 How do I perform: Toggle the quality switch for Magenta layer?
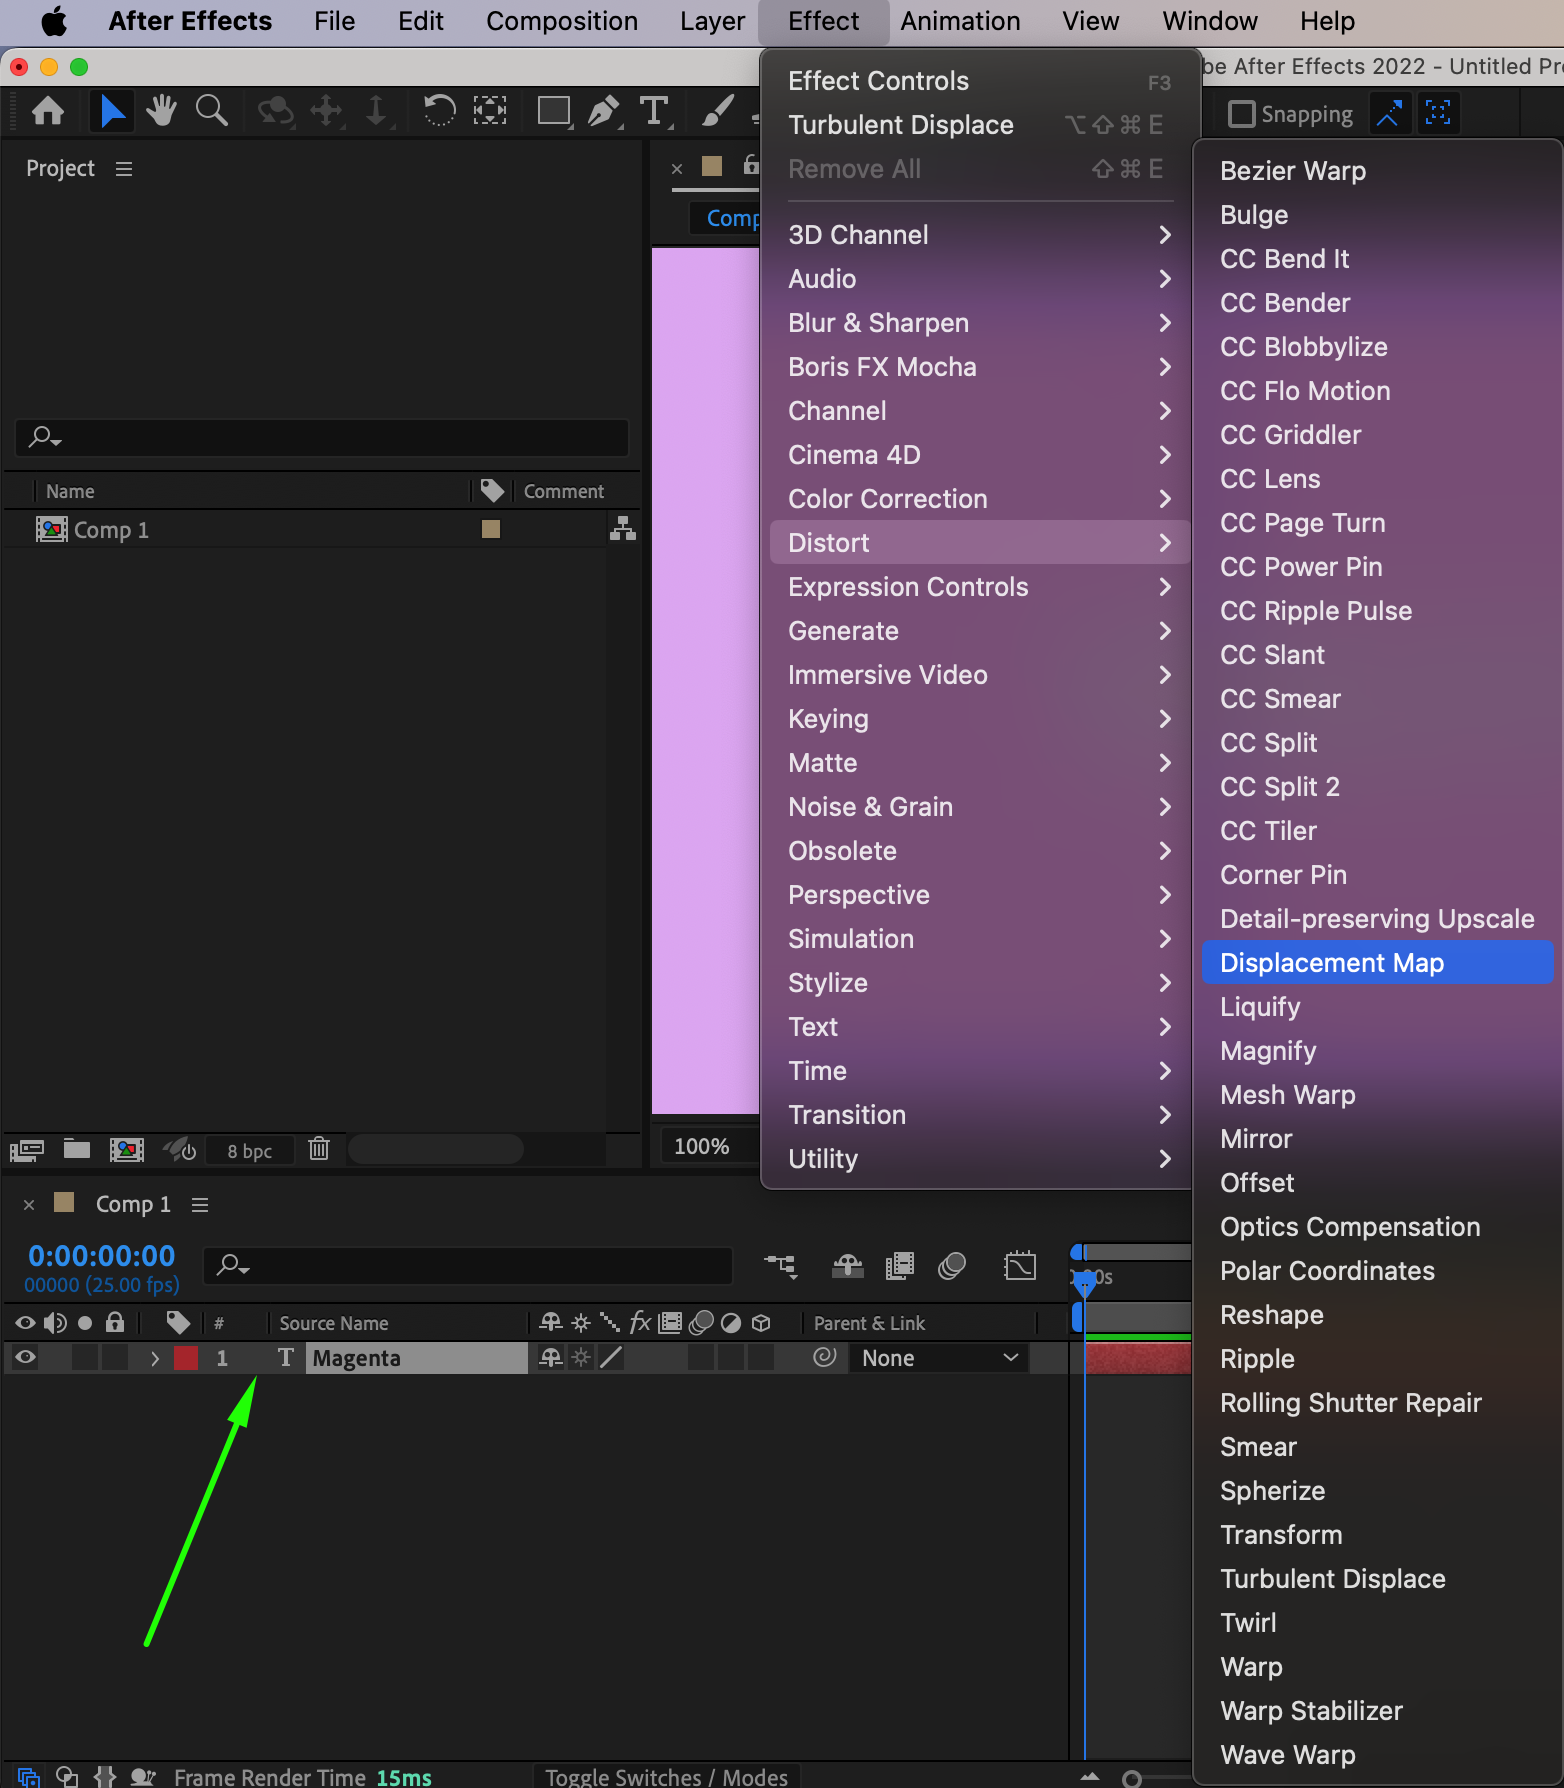point(610,1357)
